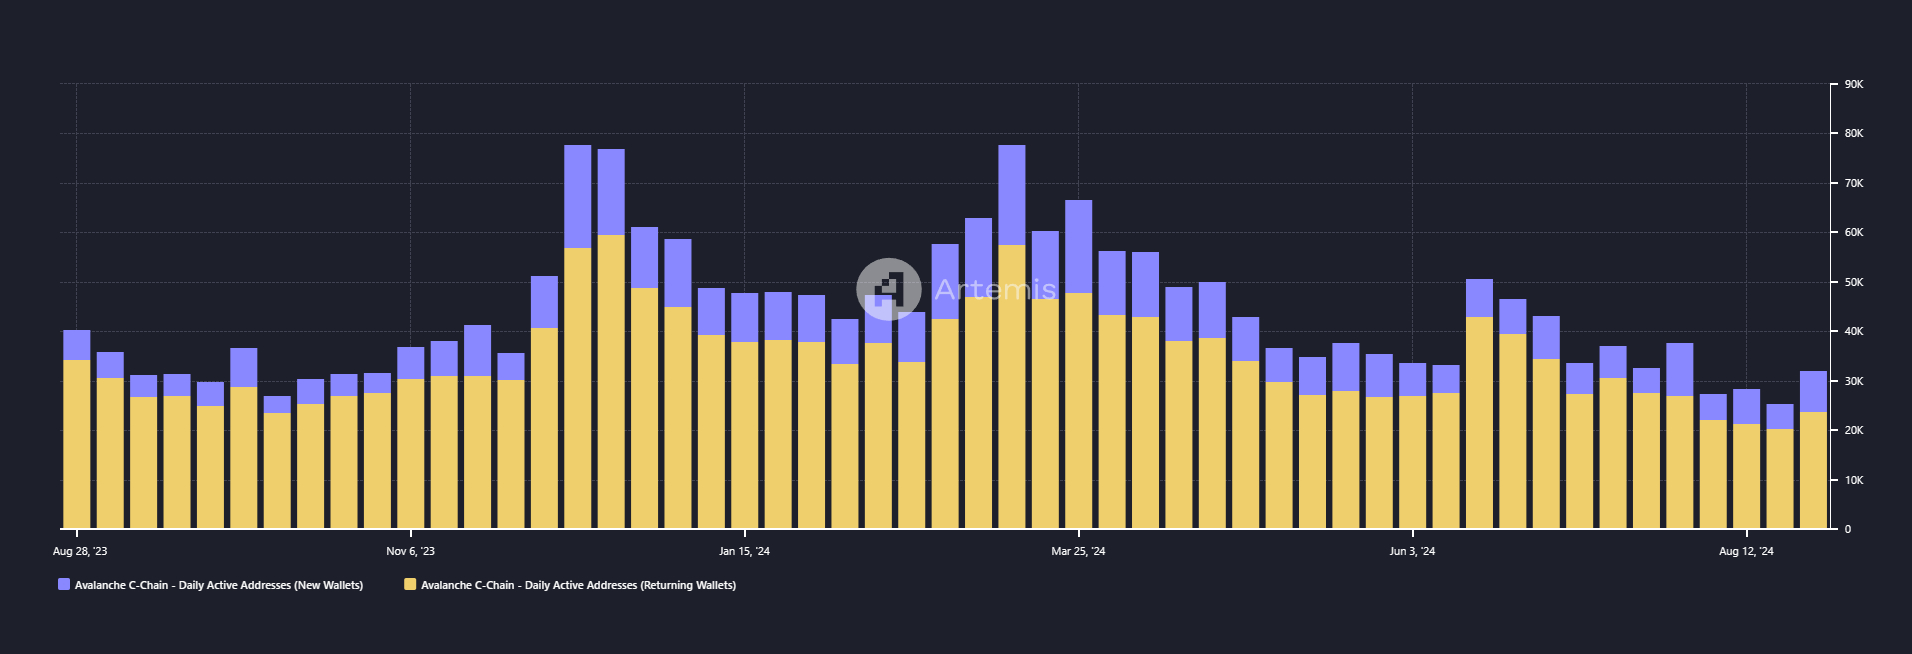1912x654 pixels.
Task: Click the 90K y-axis label
Action: pyautogui.click(x=1854, y=84)
